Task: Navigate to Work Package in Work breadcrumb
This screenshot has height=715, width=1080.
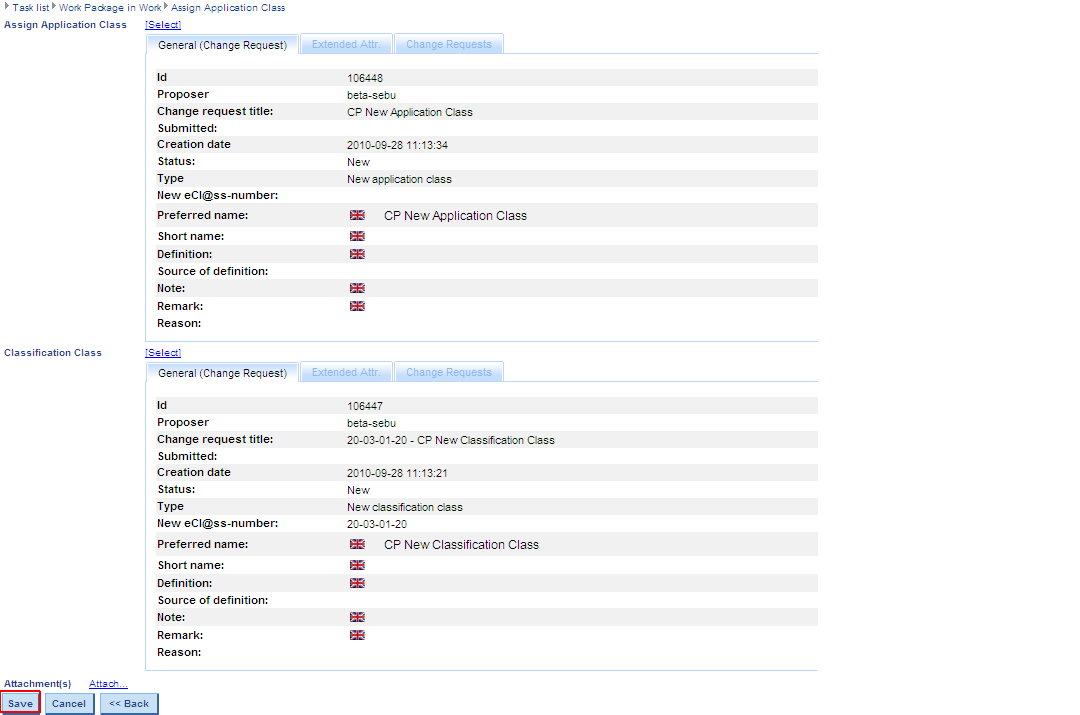Action: [109, 7]
